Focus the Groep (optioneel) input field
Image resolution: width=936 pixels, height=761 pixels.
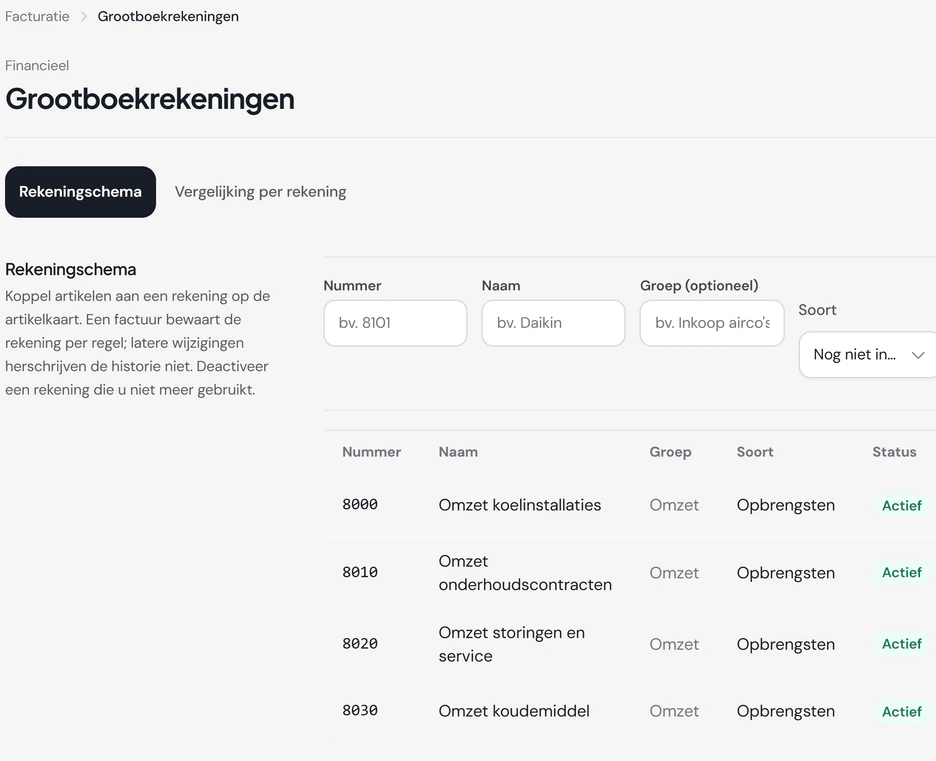tap(712, 323)
